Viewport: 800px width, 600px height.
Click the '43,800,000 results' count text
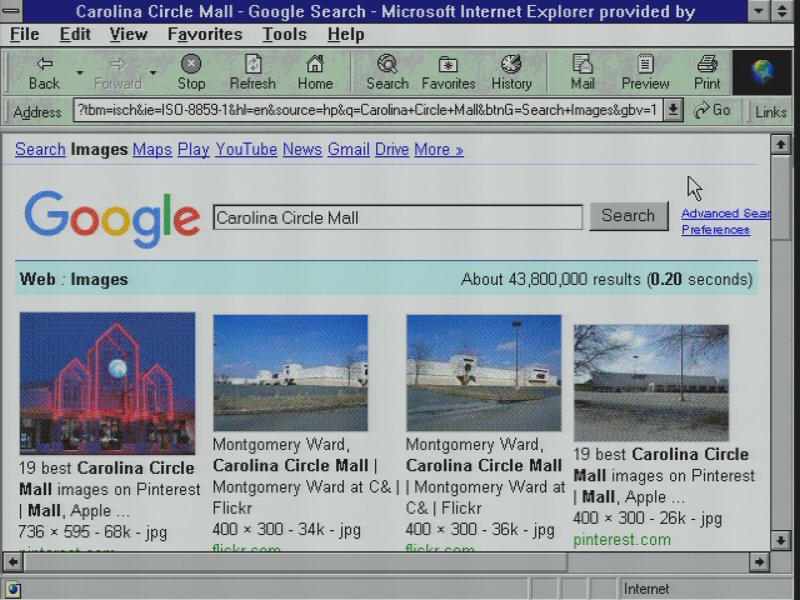pyautogui.click(x=574, y=280)
